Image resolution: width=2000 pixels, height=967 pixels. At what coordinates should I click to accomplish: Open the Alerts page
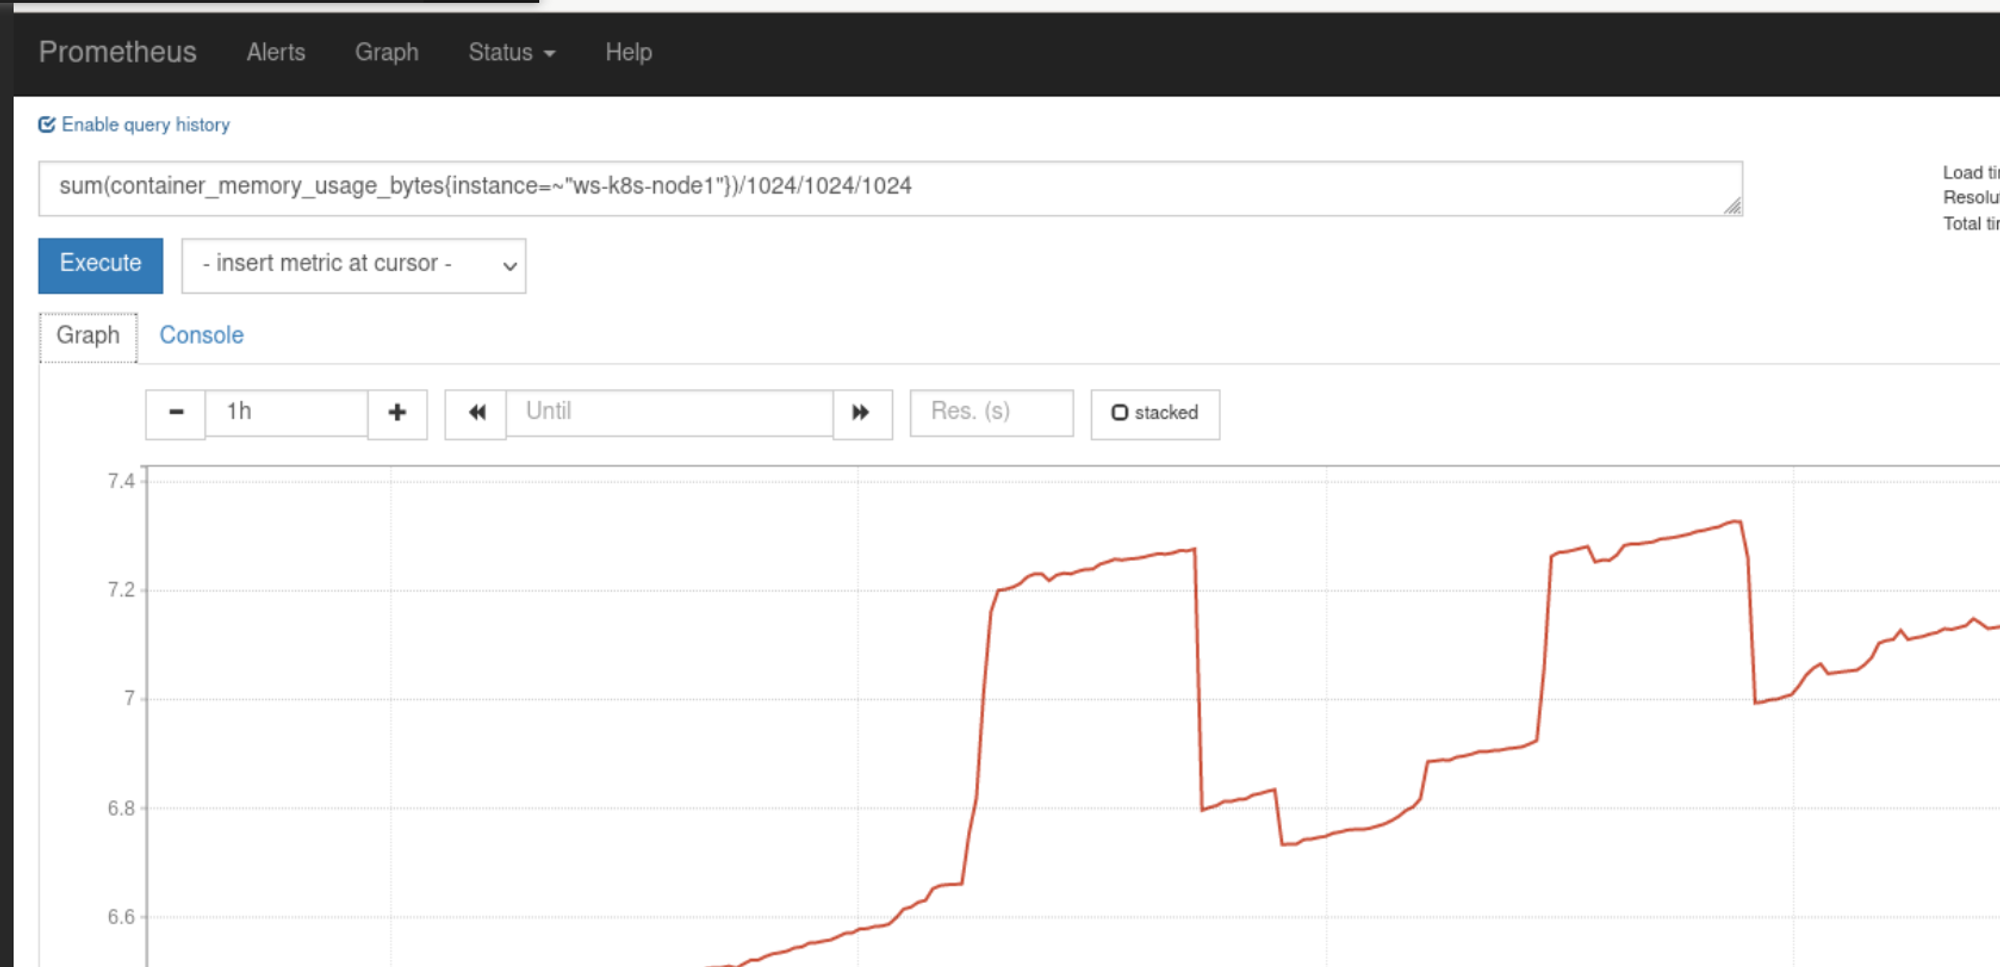[x=276, y=52]
